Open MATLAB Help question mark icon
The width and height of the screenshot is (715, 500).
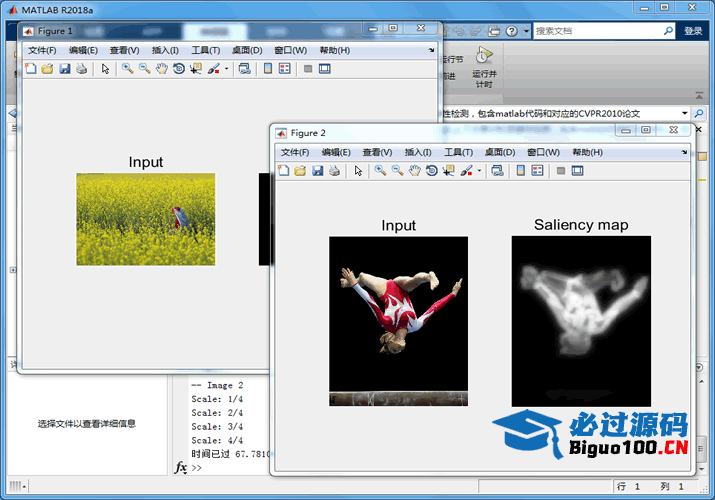tap(512, 31)
